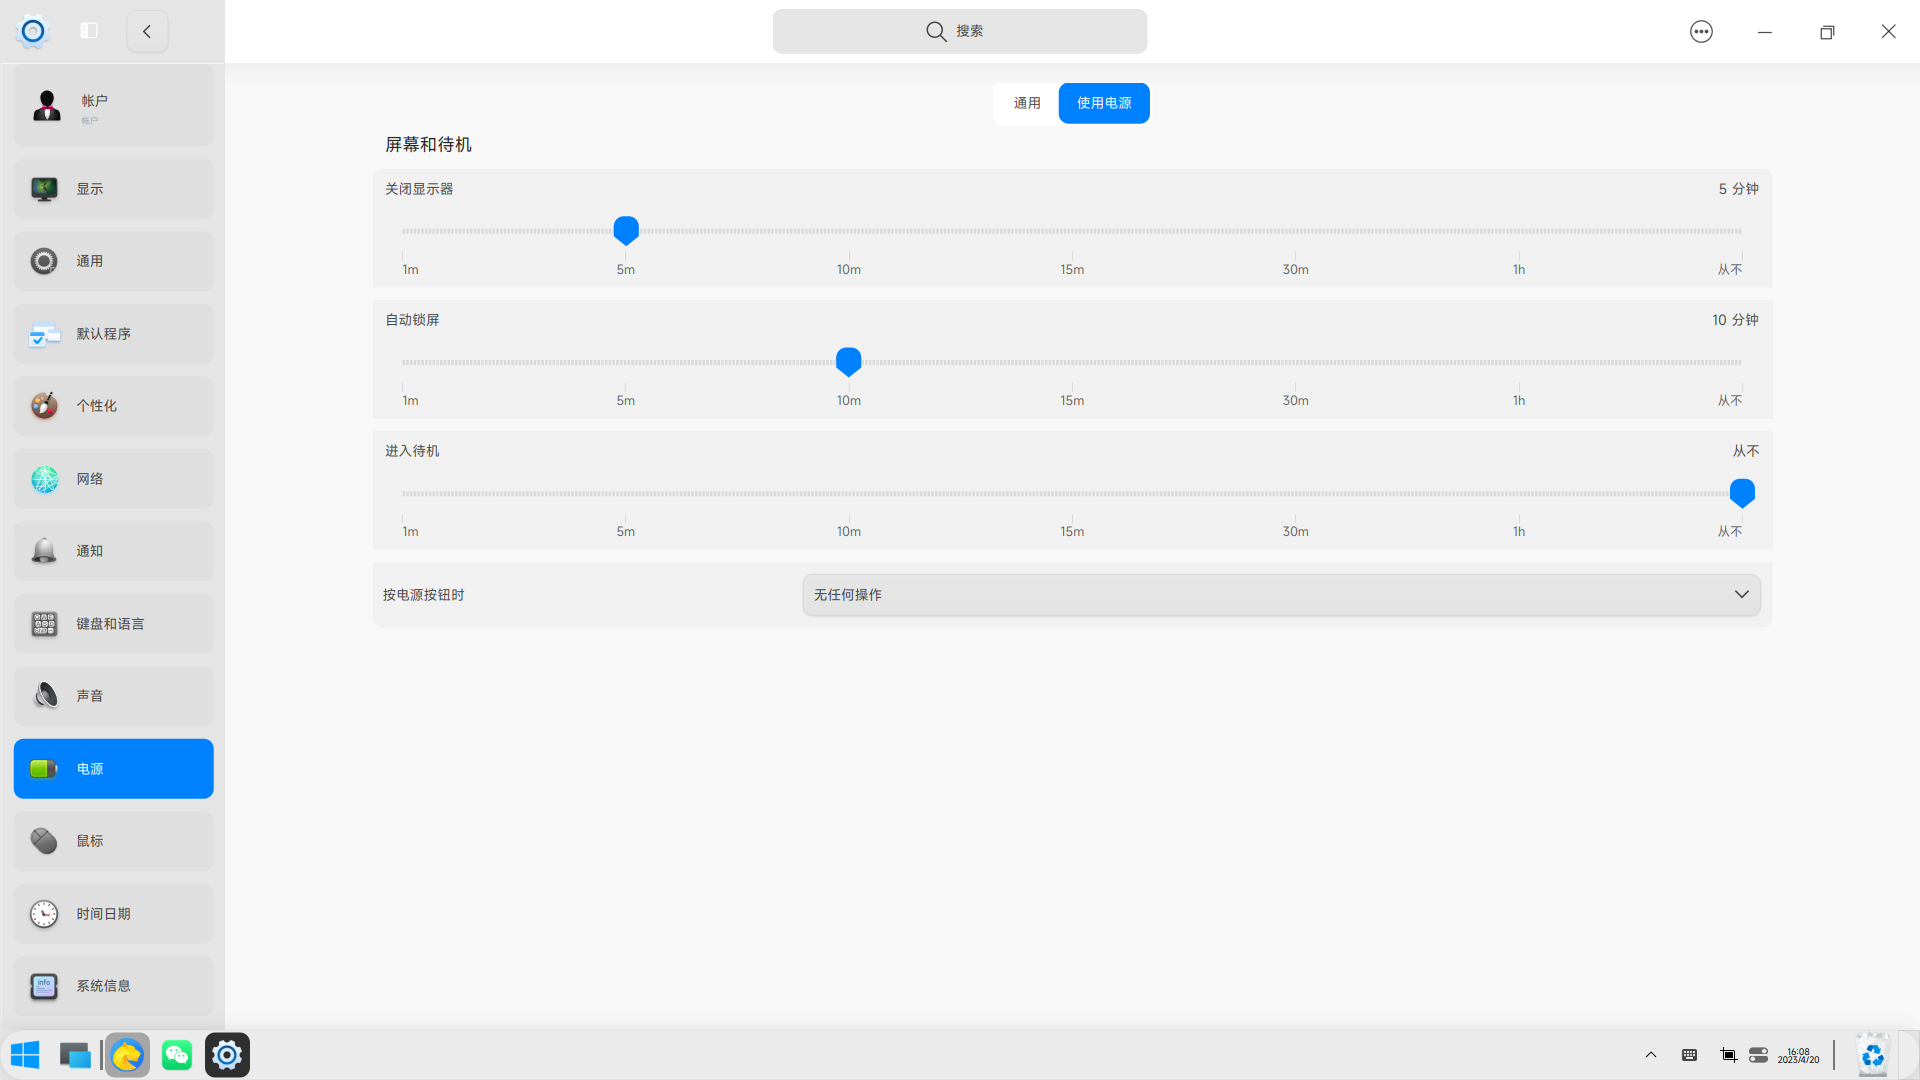
Task: Open the Display (显示) settings icon
Action: click(44, 189)
